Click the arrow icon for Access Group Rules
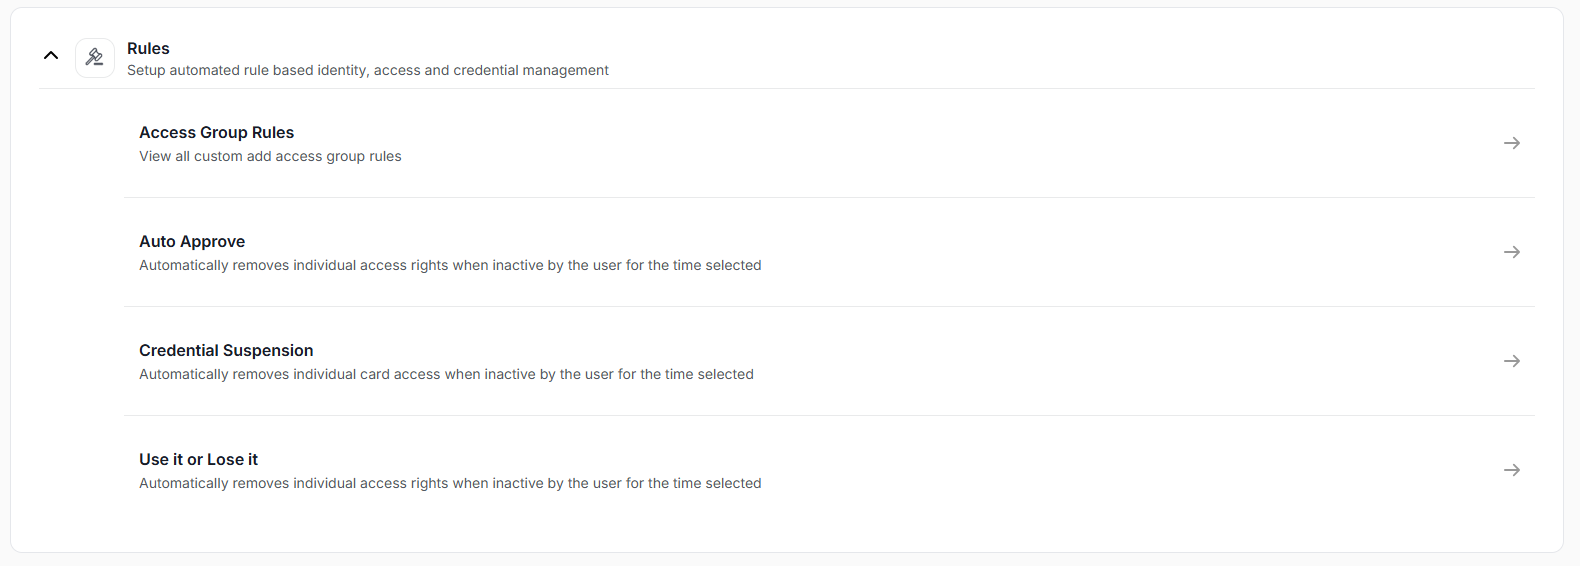1580x566 pixels. click(1511, 143)
